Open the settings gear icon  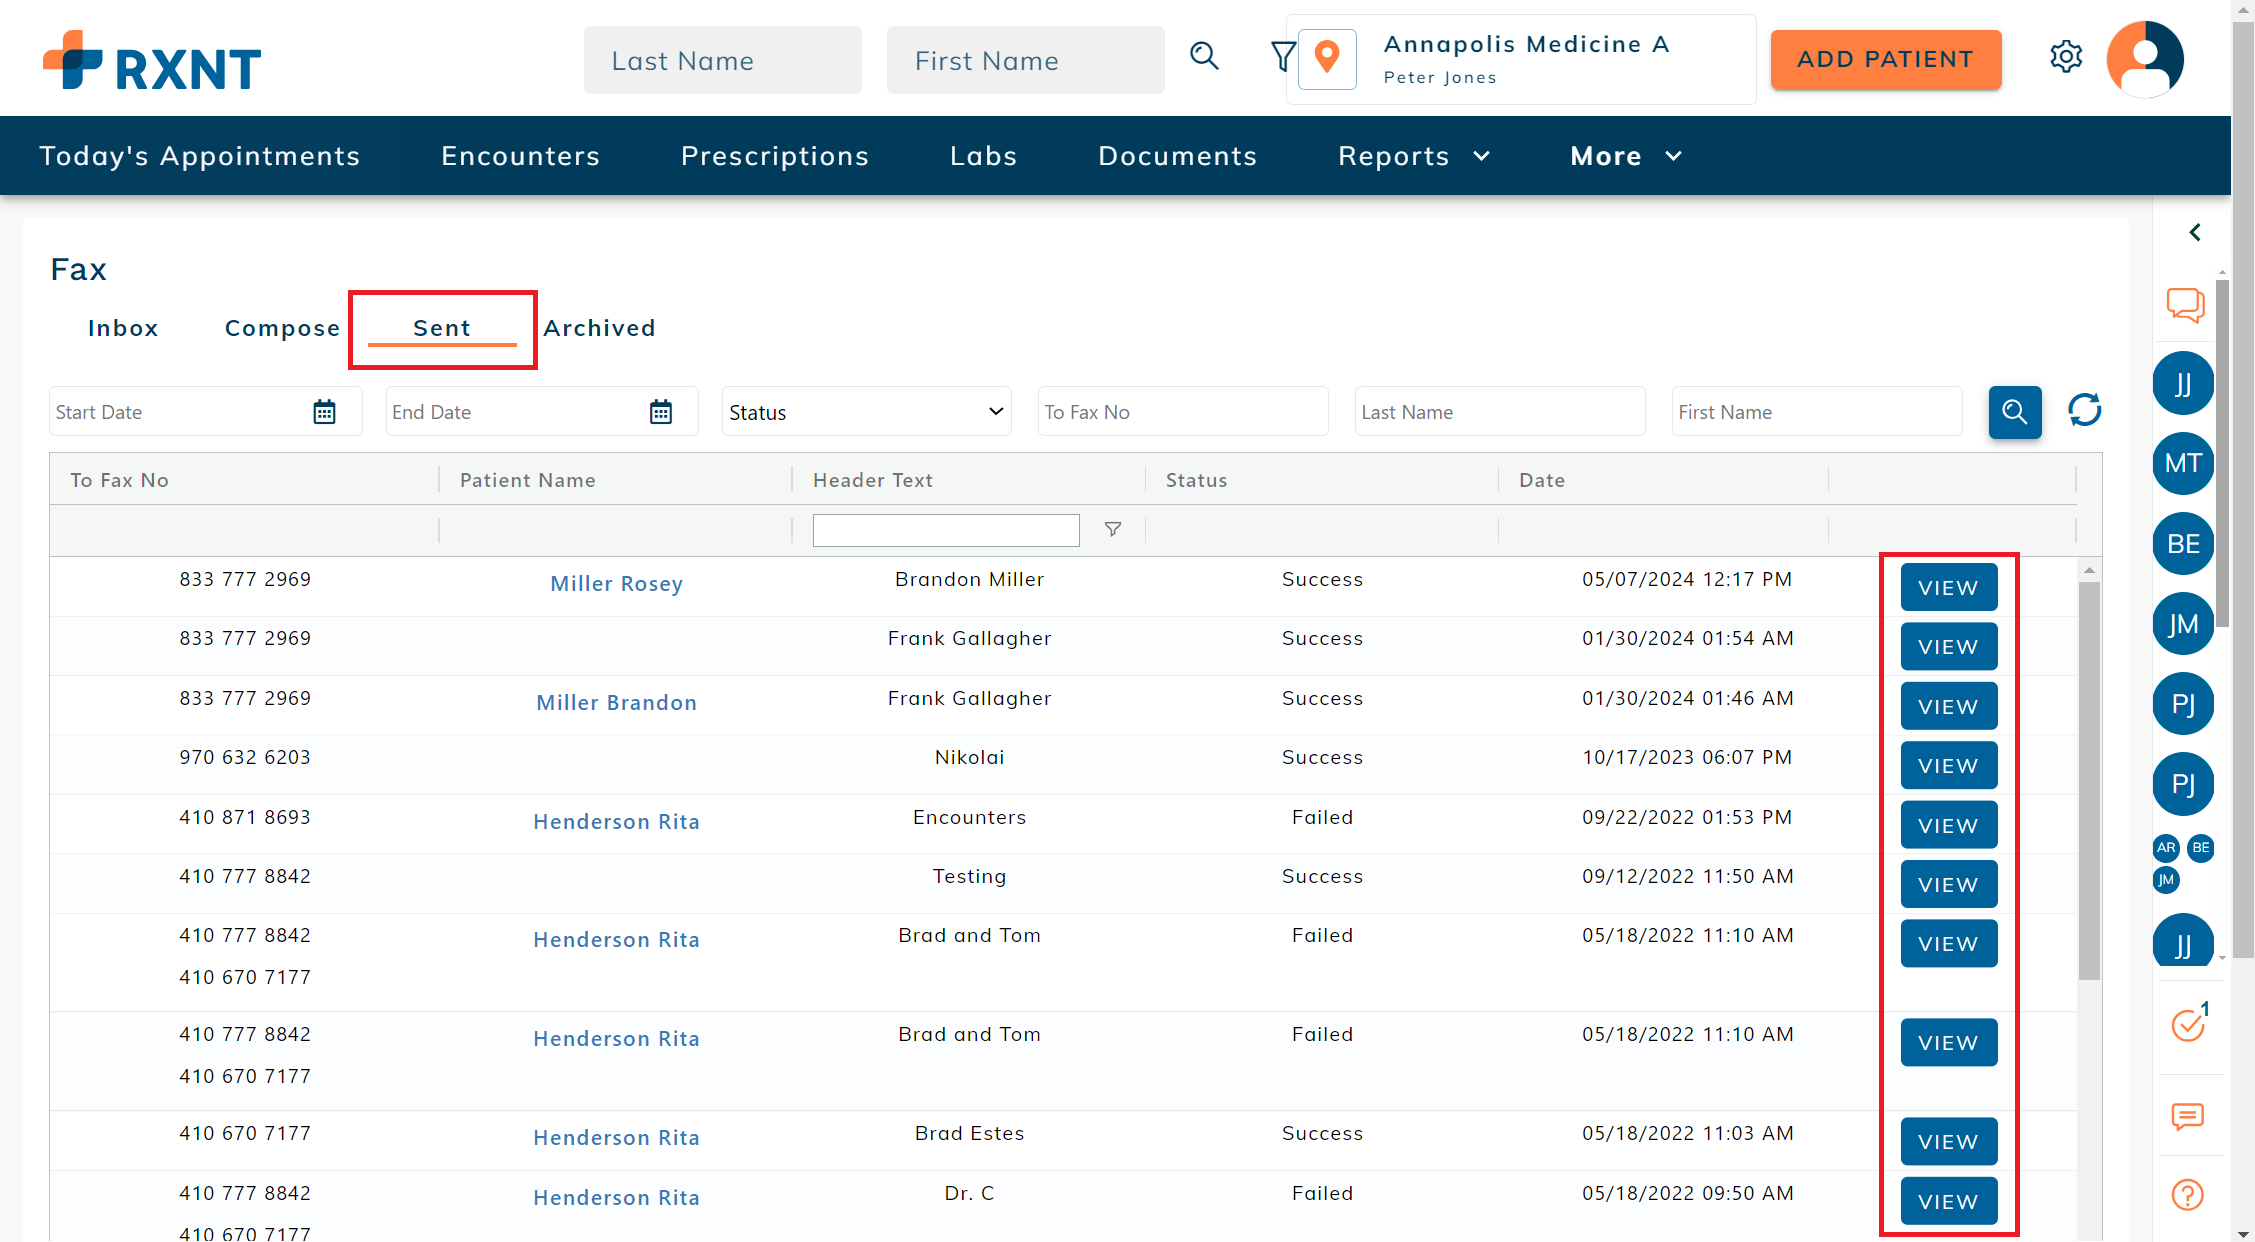tap(2065, 57)
